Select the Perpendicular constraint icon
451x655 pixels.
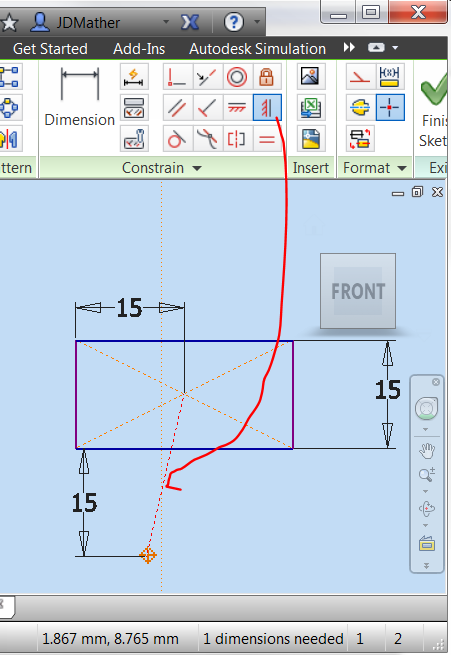tap(207, 108)
